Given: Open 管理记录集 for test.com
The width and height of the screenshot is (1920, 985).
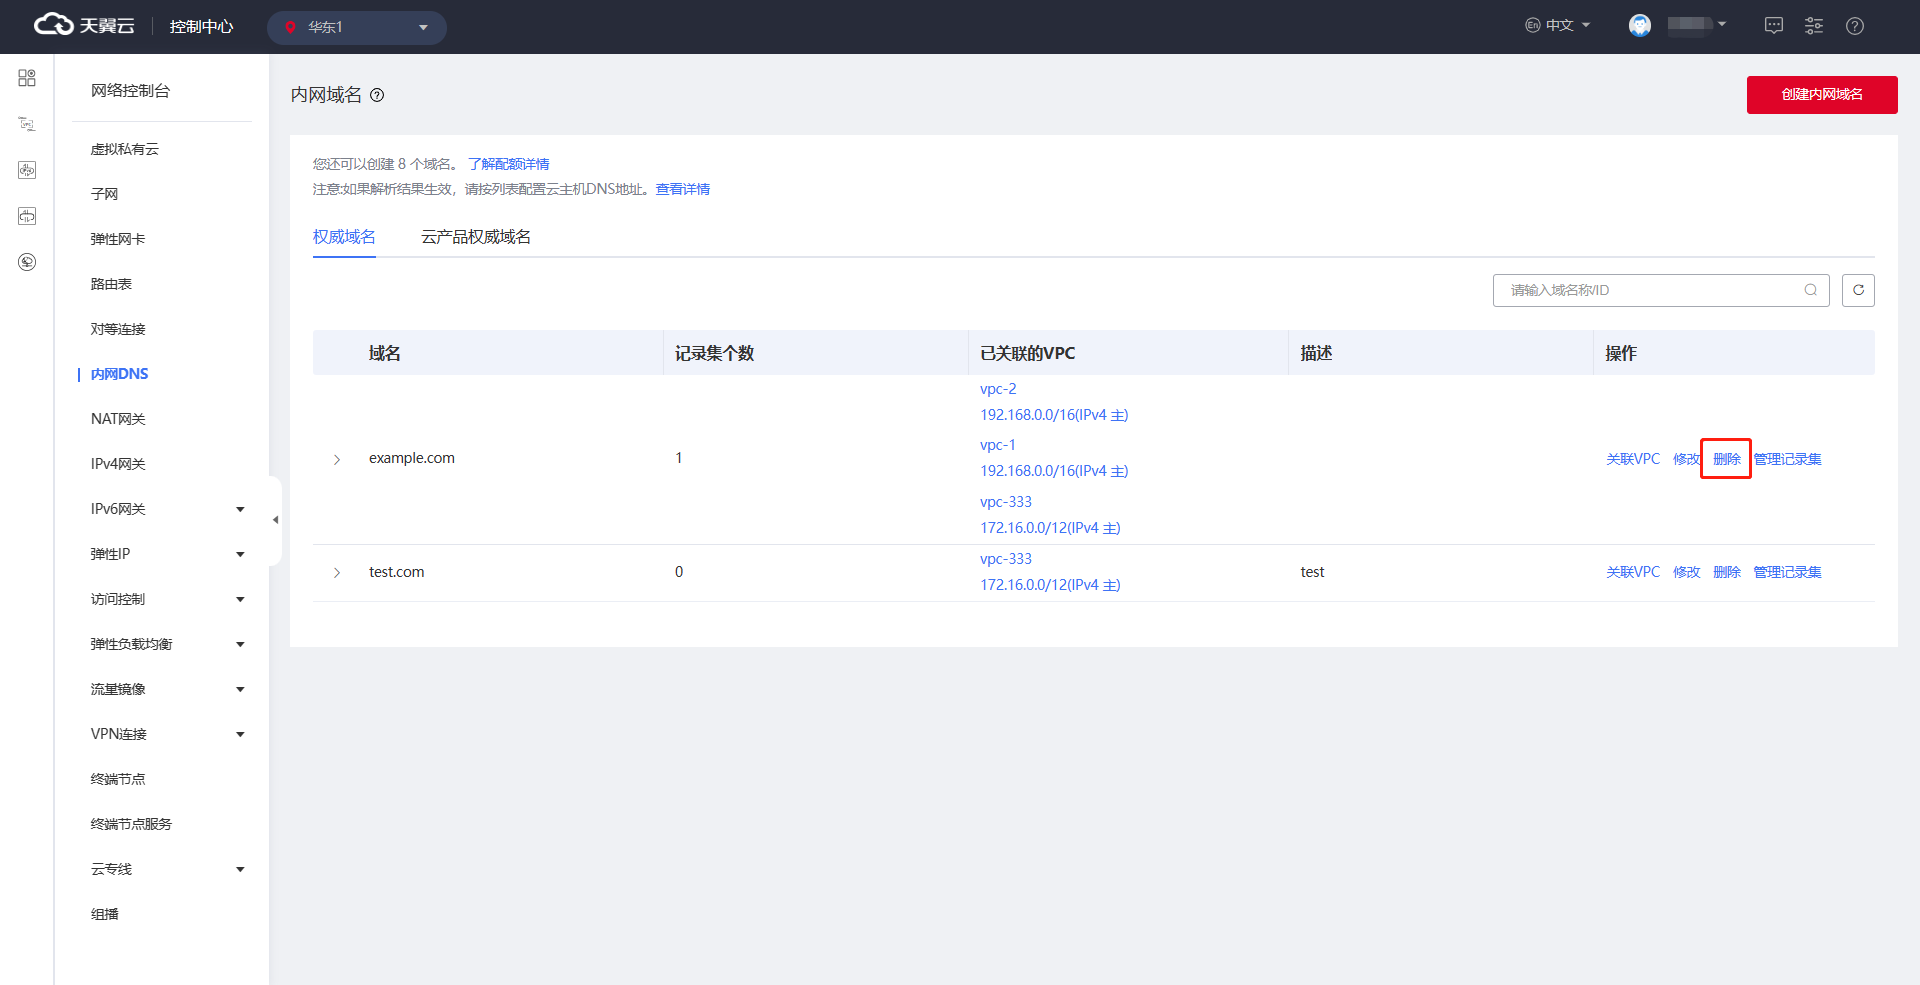Looking at the screenshot, I should coord(1787,572).
